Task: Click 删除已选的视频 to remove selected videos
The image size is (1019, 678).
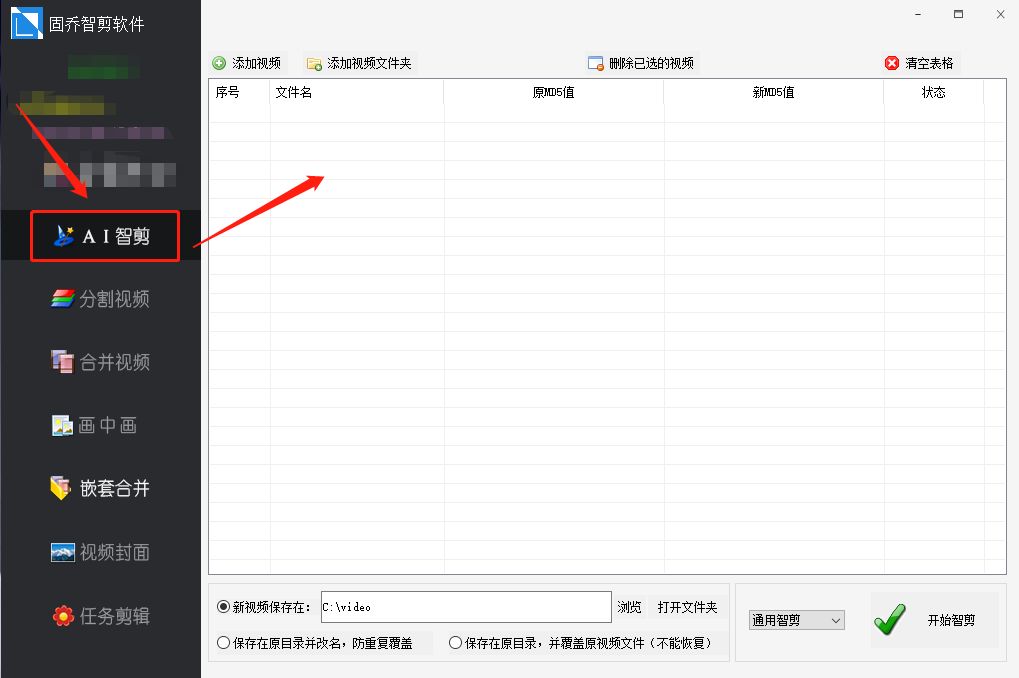Action: 642,62
